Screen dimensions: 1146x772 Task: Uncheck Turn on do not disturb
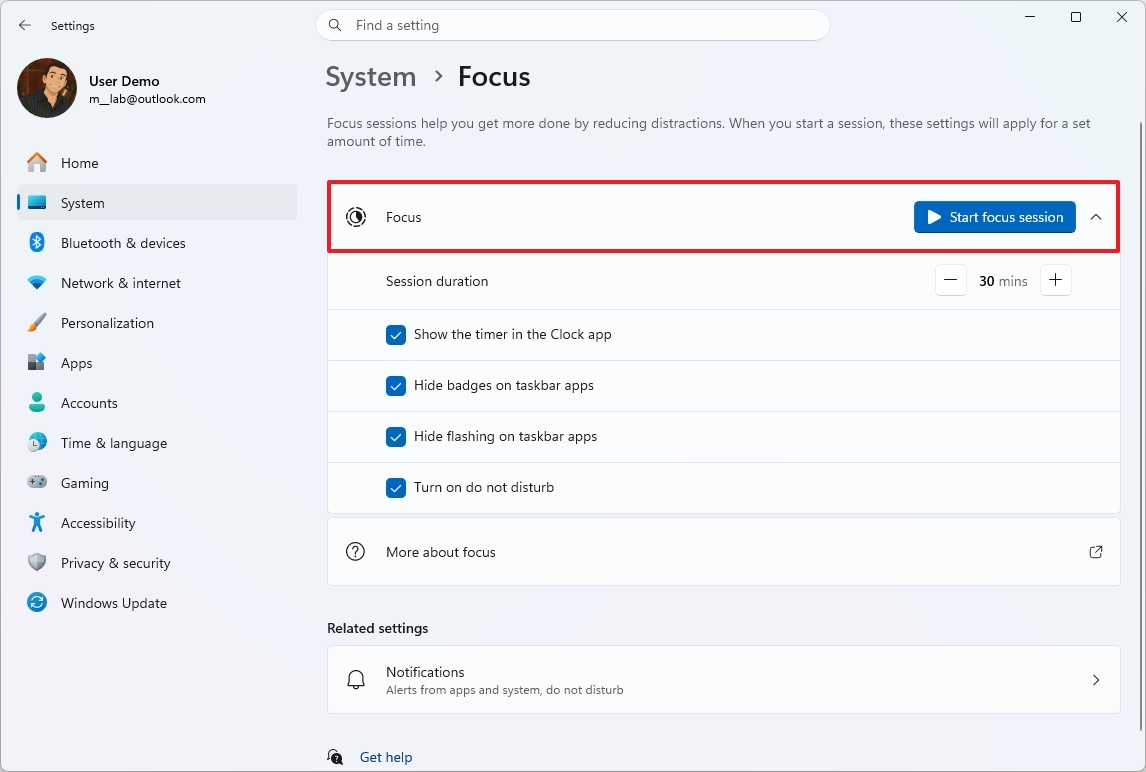(x=396, y=487)
